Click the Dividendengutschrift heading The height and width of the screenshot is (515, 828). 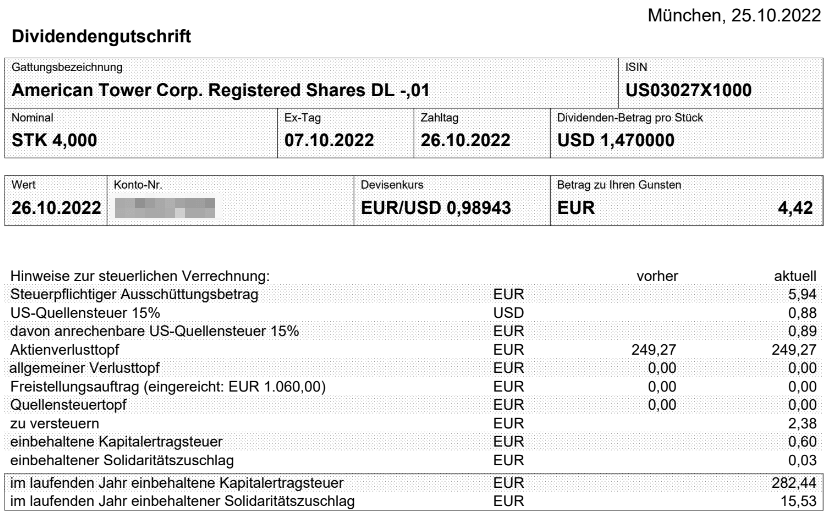point(101,36)
